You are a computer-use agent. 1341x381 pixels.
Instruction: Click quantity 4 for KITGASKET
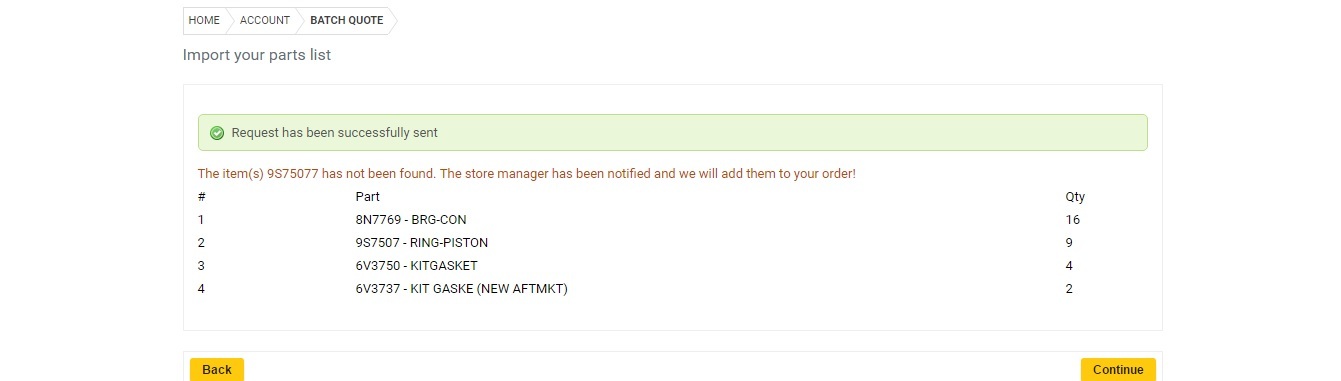[x=1070, y=266]
